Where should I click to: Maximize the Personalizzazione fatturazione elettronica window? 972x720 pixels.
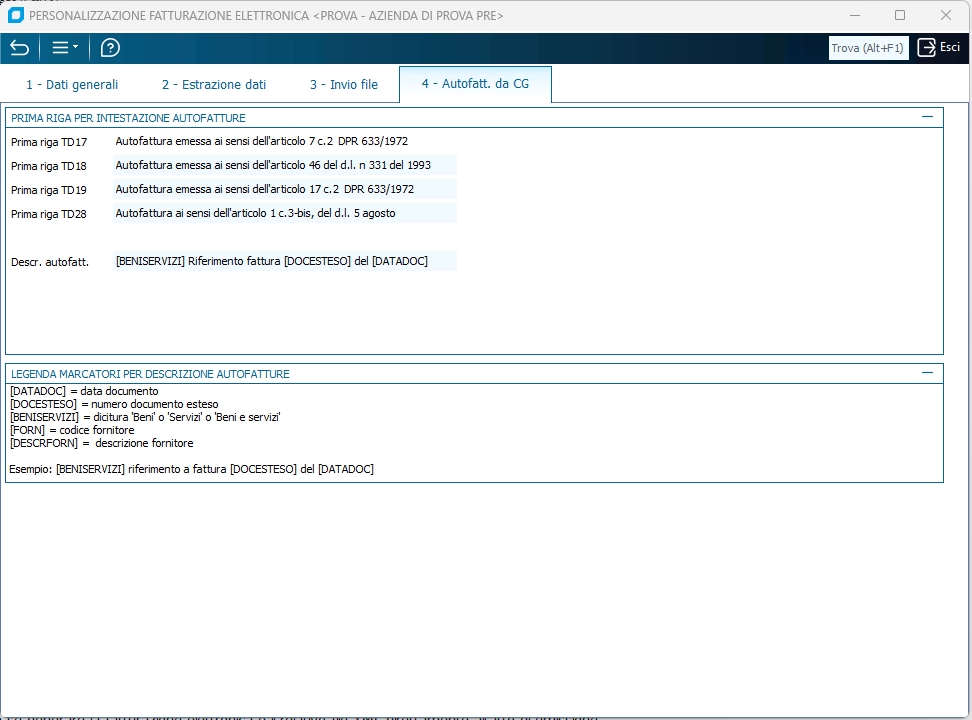pyautogui.click(x=900, y=16)
